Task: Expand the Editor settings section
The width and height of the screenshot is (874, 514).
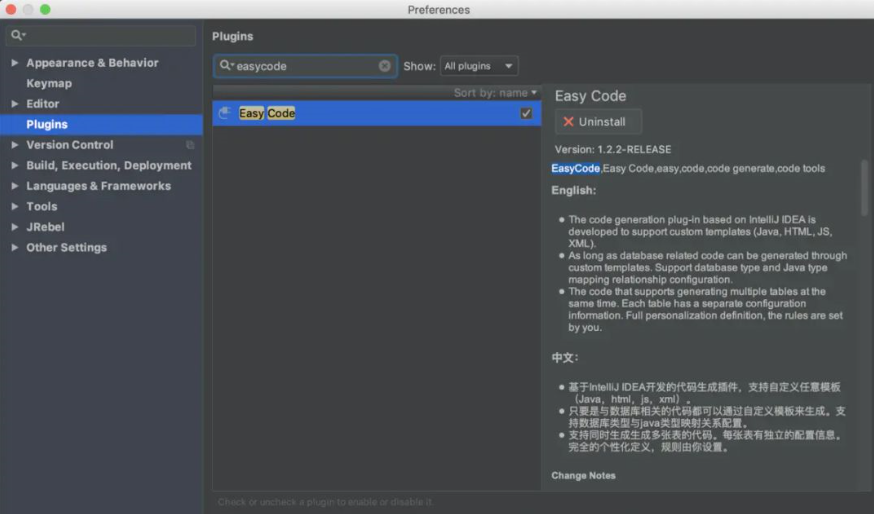Action: 15,104
